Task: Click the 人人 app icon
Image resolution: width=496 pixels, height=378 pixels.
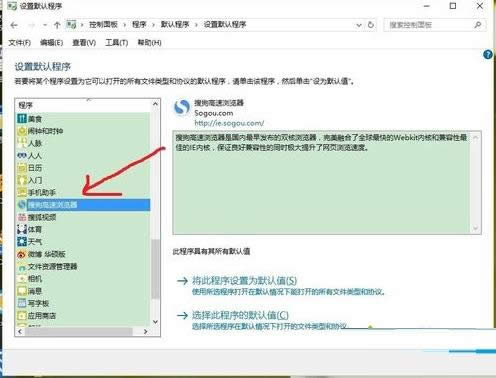Action: (x=22, y=155)
